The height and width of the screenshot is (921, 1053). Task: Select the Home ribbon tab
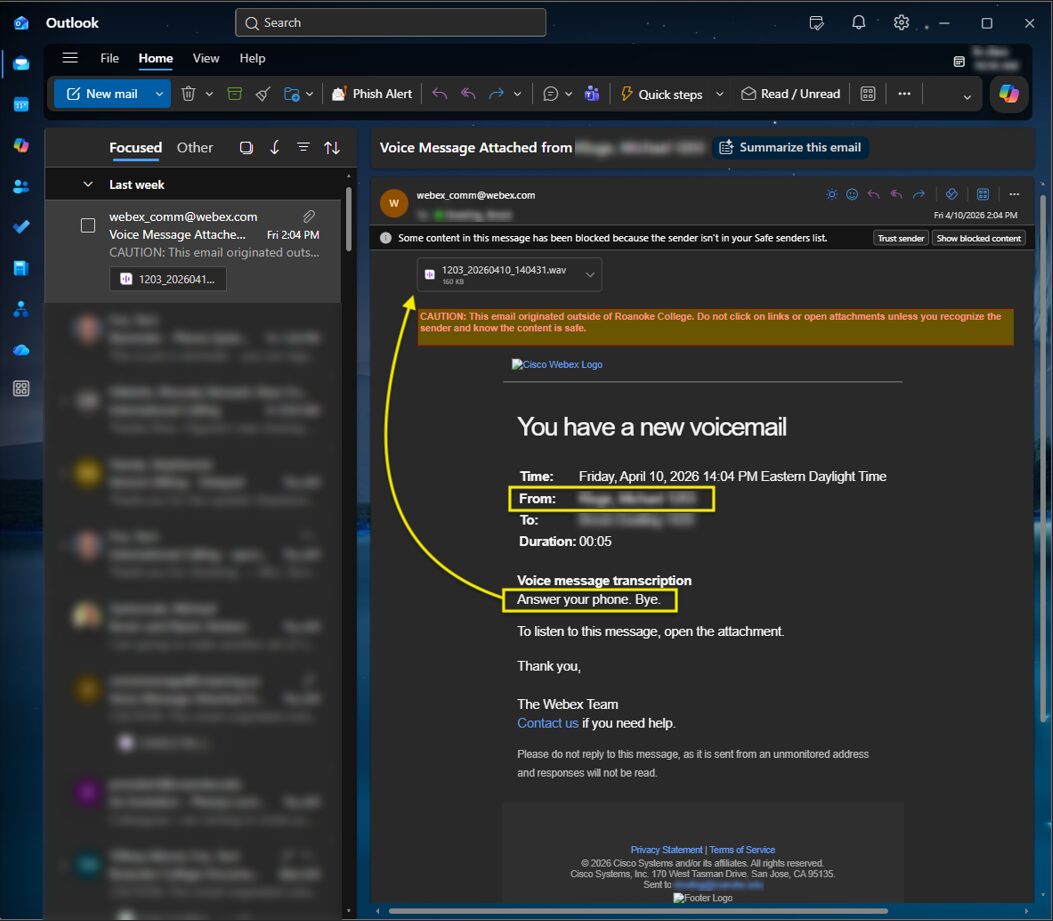156,58
